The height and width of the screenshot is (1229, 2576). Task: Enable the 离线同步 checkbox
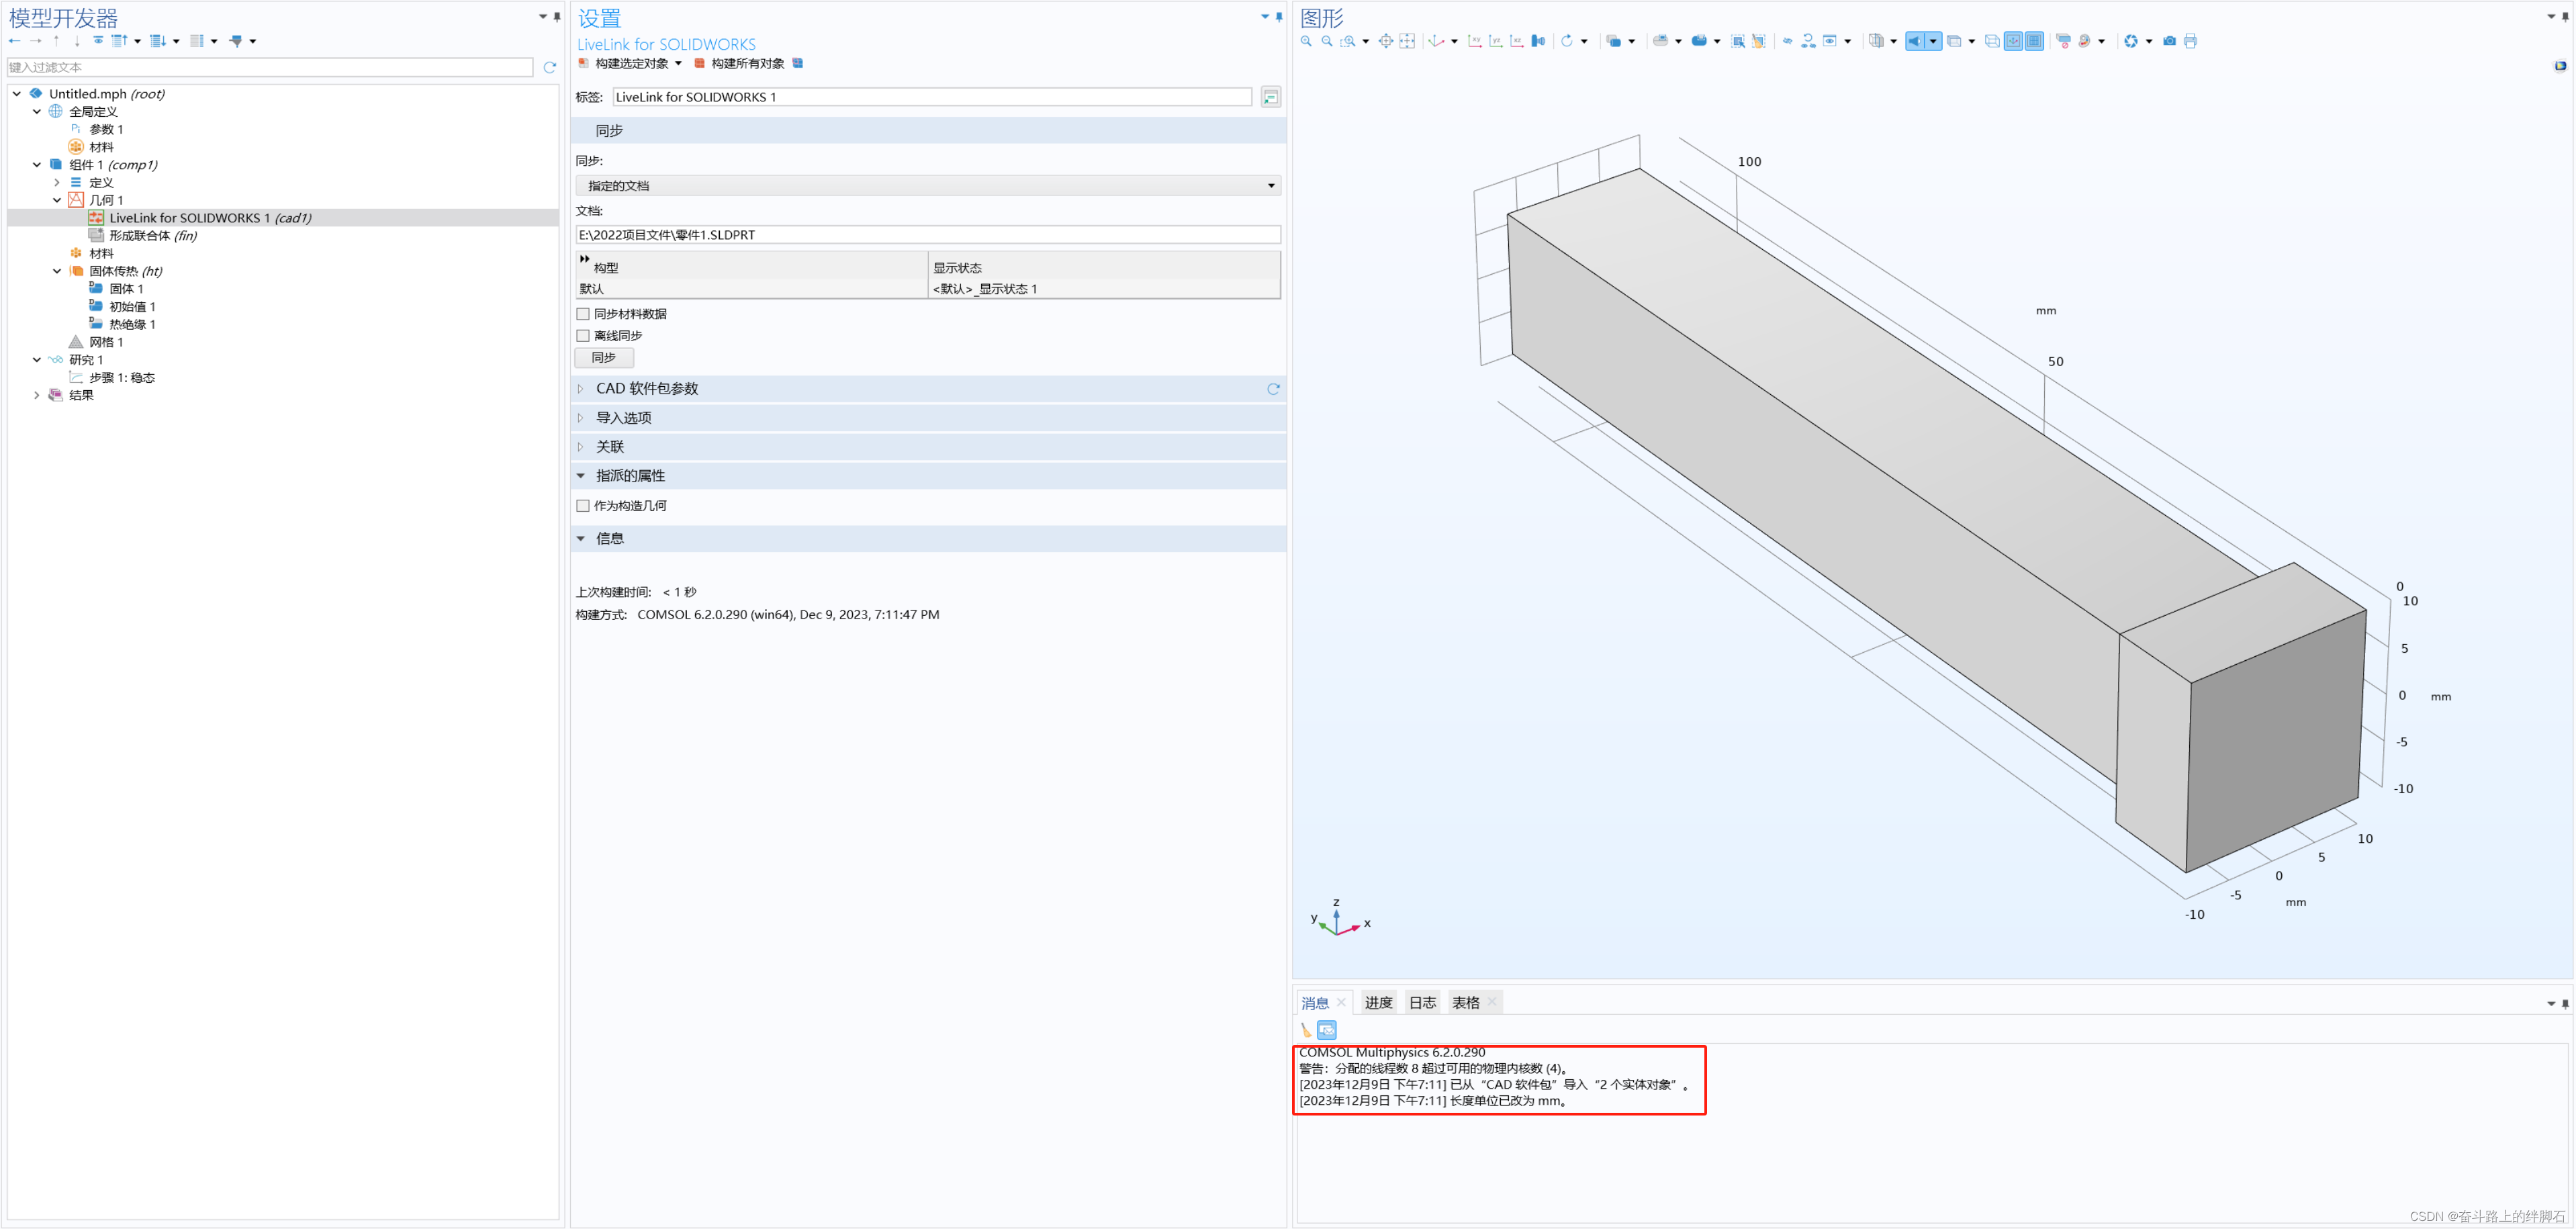click(x=583, y=335)
